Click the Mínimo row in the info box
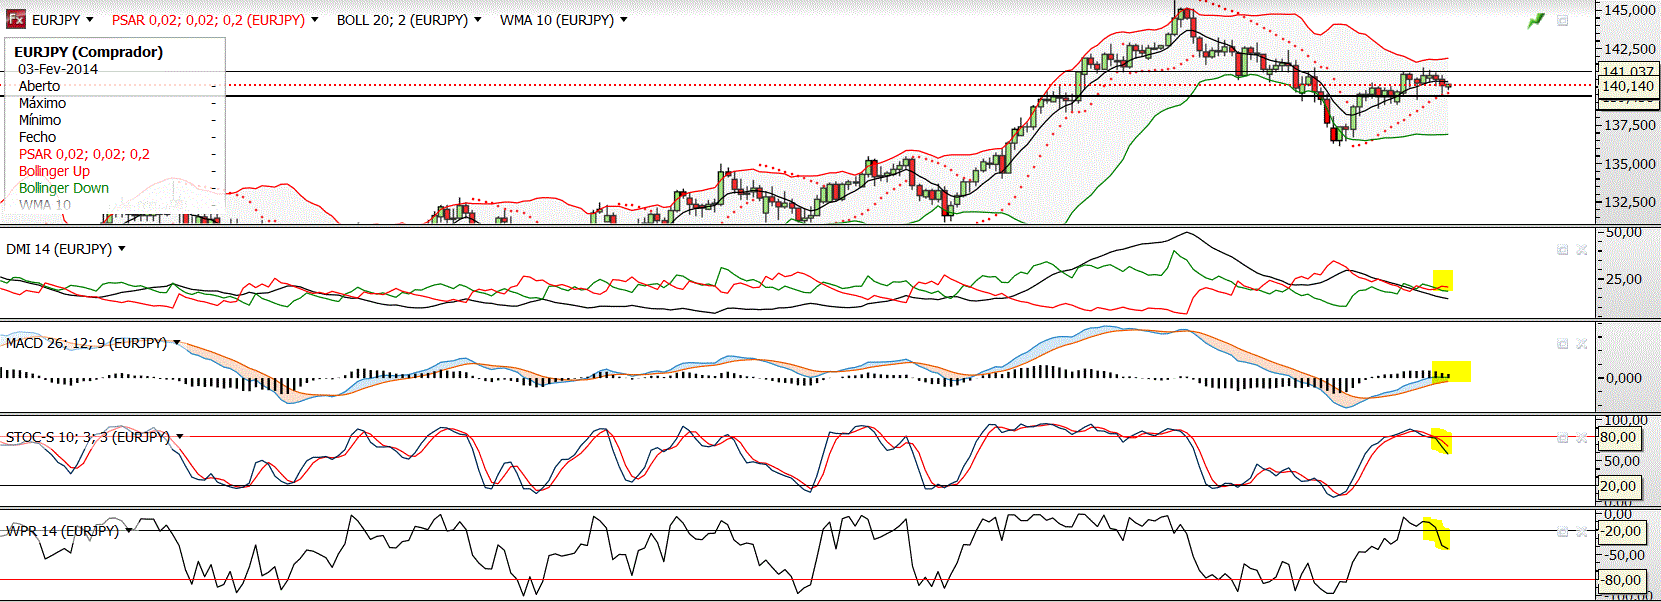Screen dimensions: 1661x602 [x=116, y=120]
